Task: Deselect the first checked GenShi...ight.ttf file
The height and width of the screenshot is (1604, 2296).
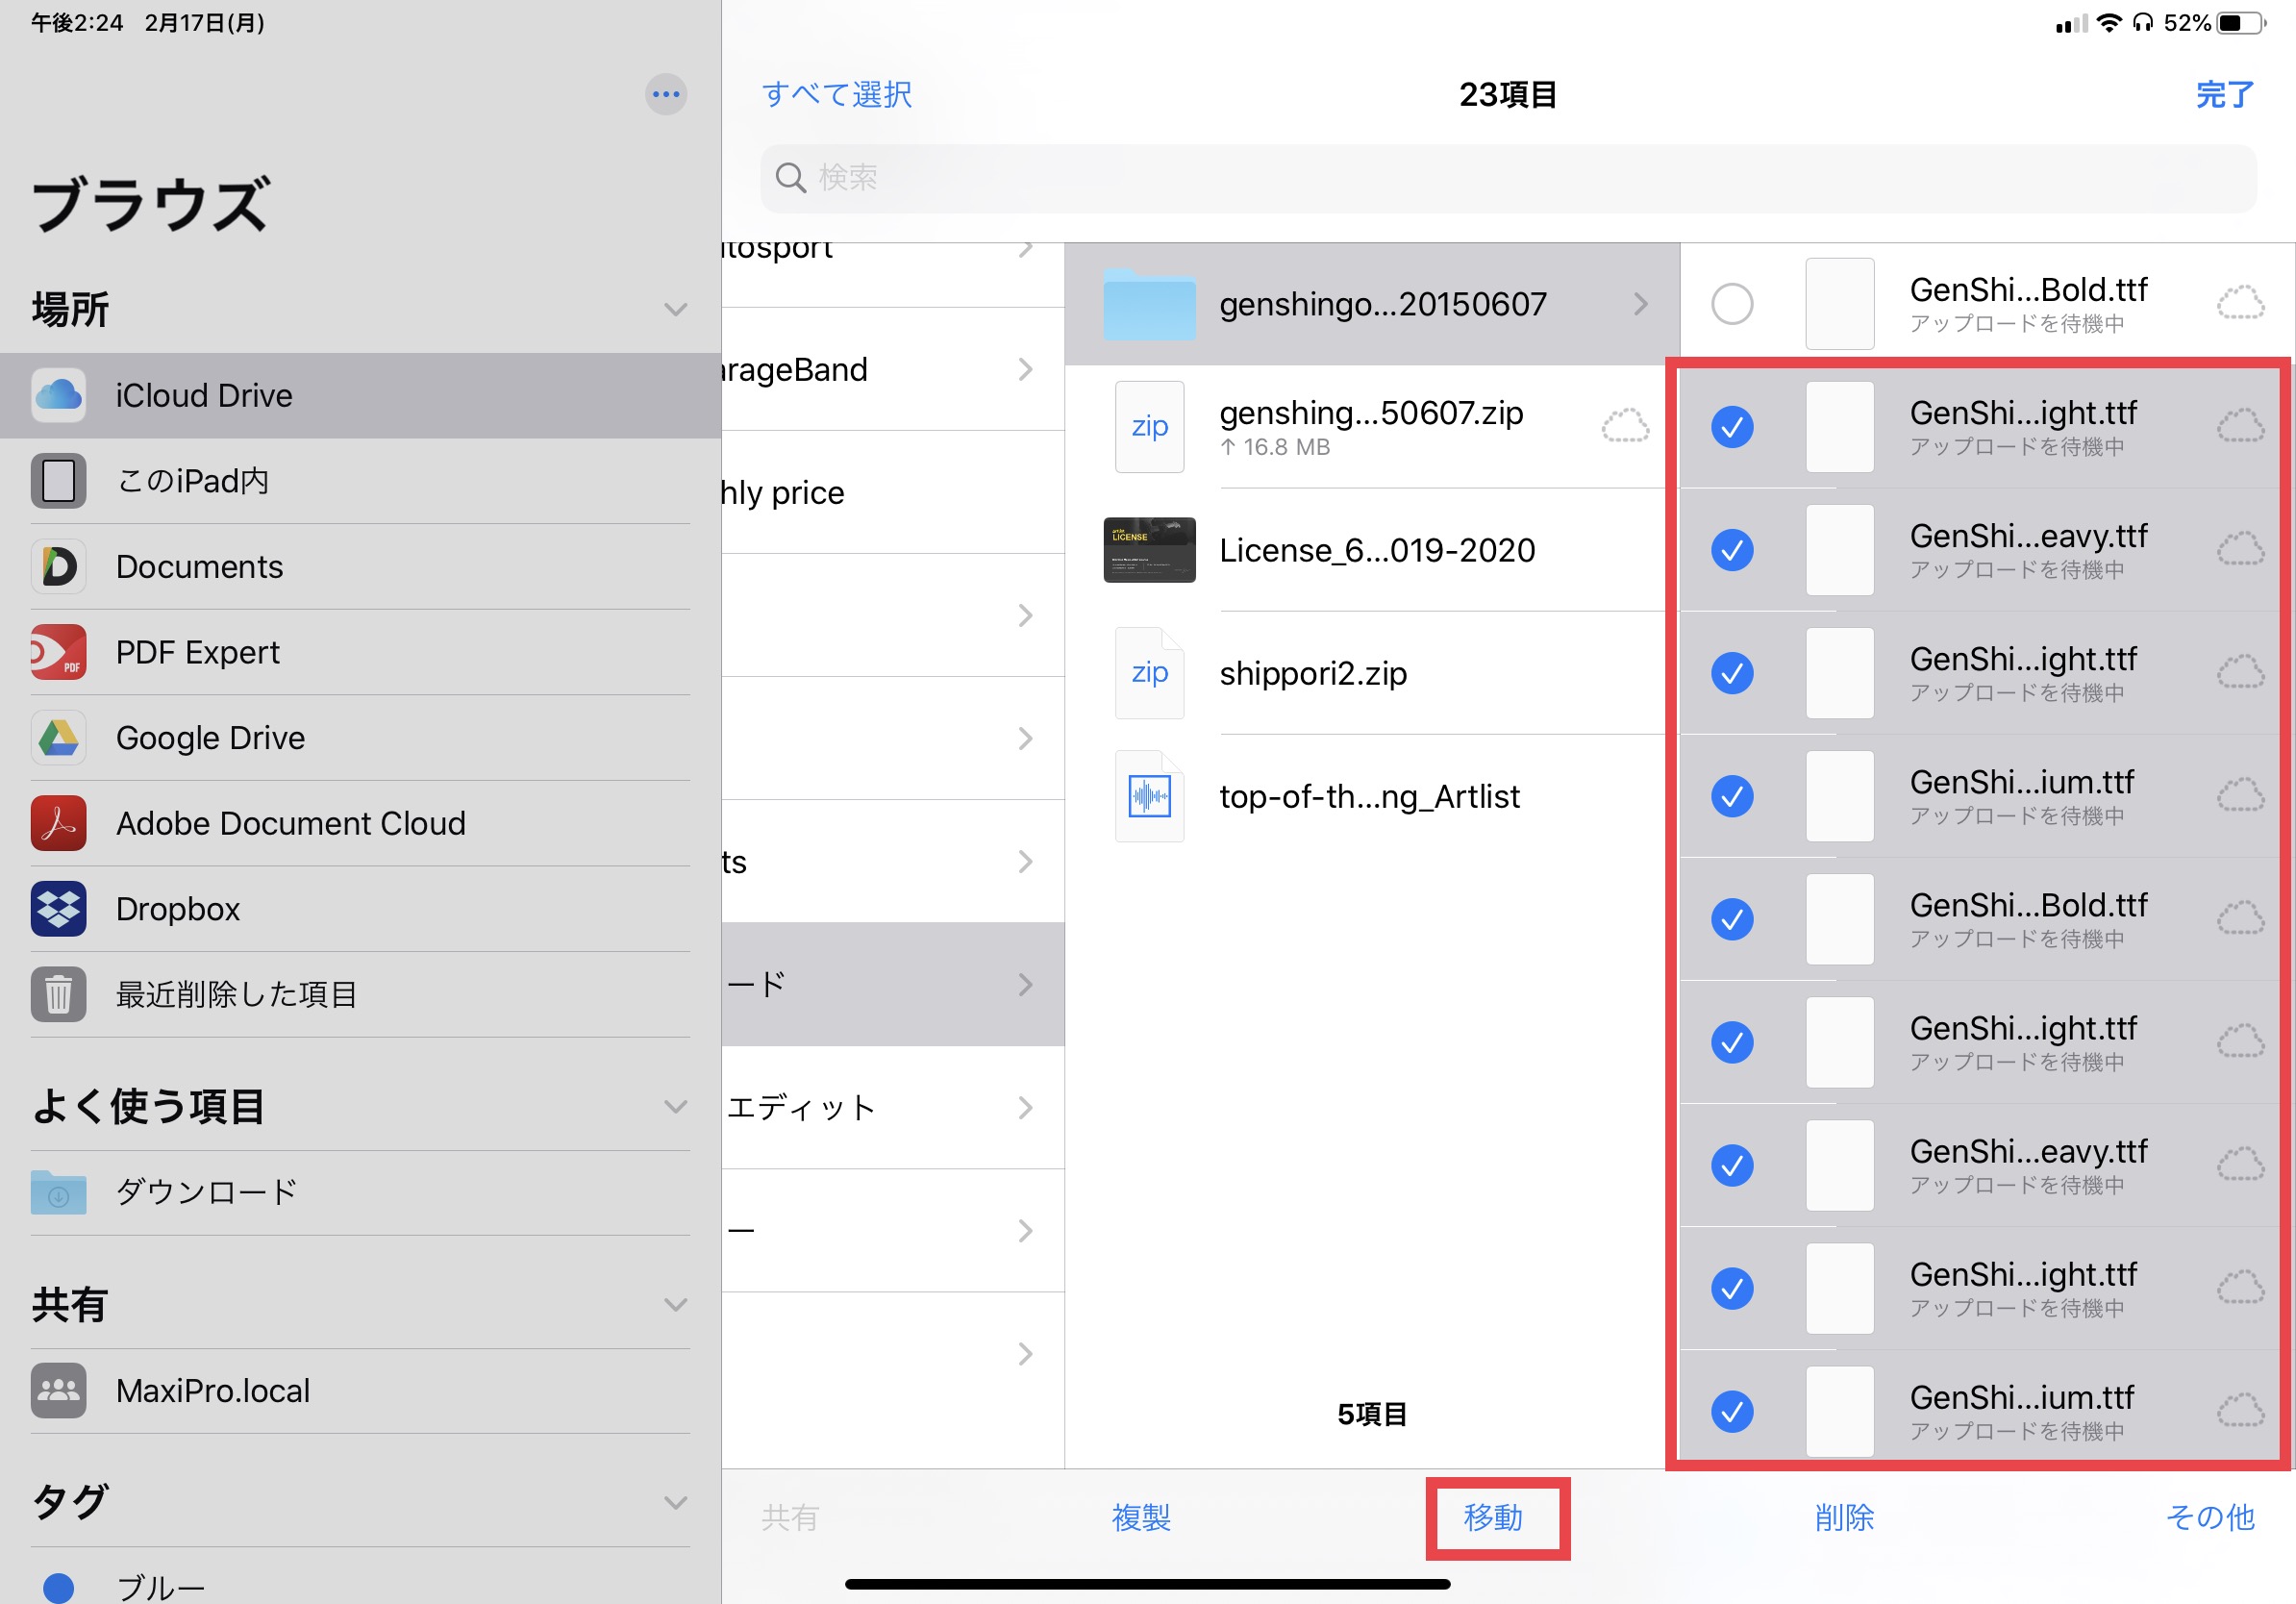Action: click(x=1731, y=427)
